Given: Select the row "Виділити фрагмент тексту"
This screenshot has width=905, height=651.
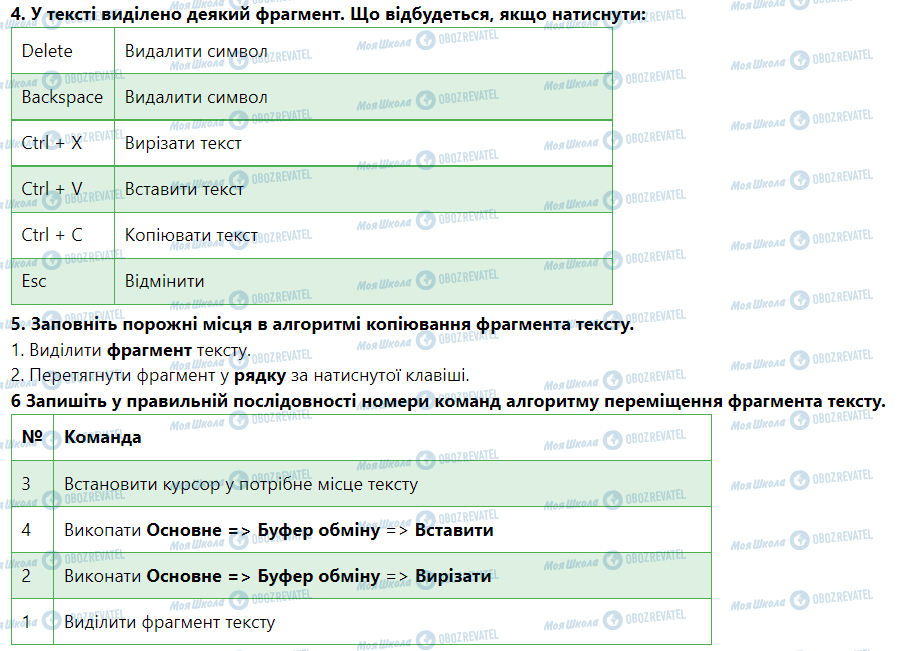Looking at the screenshot, I should click(x=169, y=622).
